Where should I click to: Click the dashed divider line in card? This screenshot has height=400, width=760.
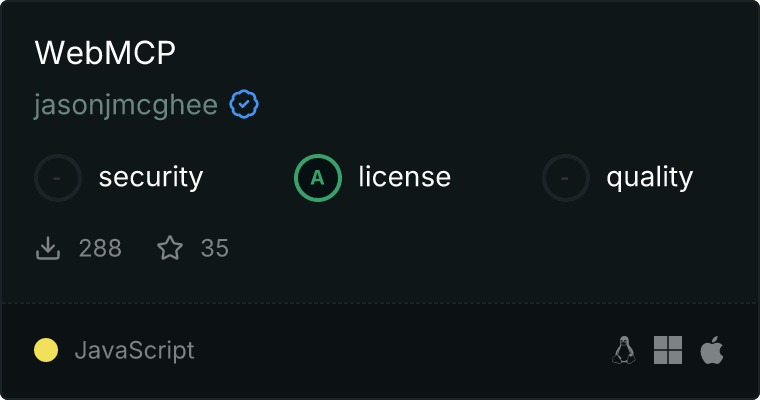tap(380, 303)
